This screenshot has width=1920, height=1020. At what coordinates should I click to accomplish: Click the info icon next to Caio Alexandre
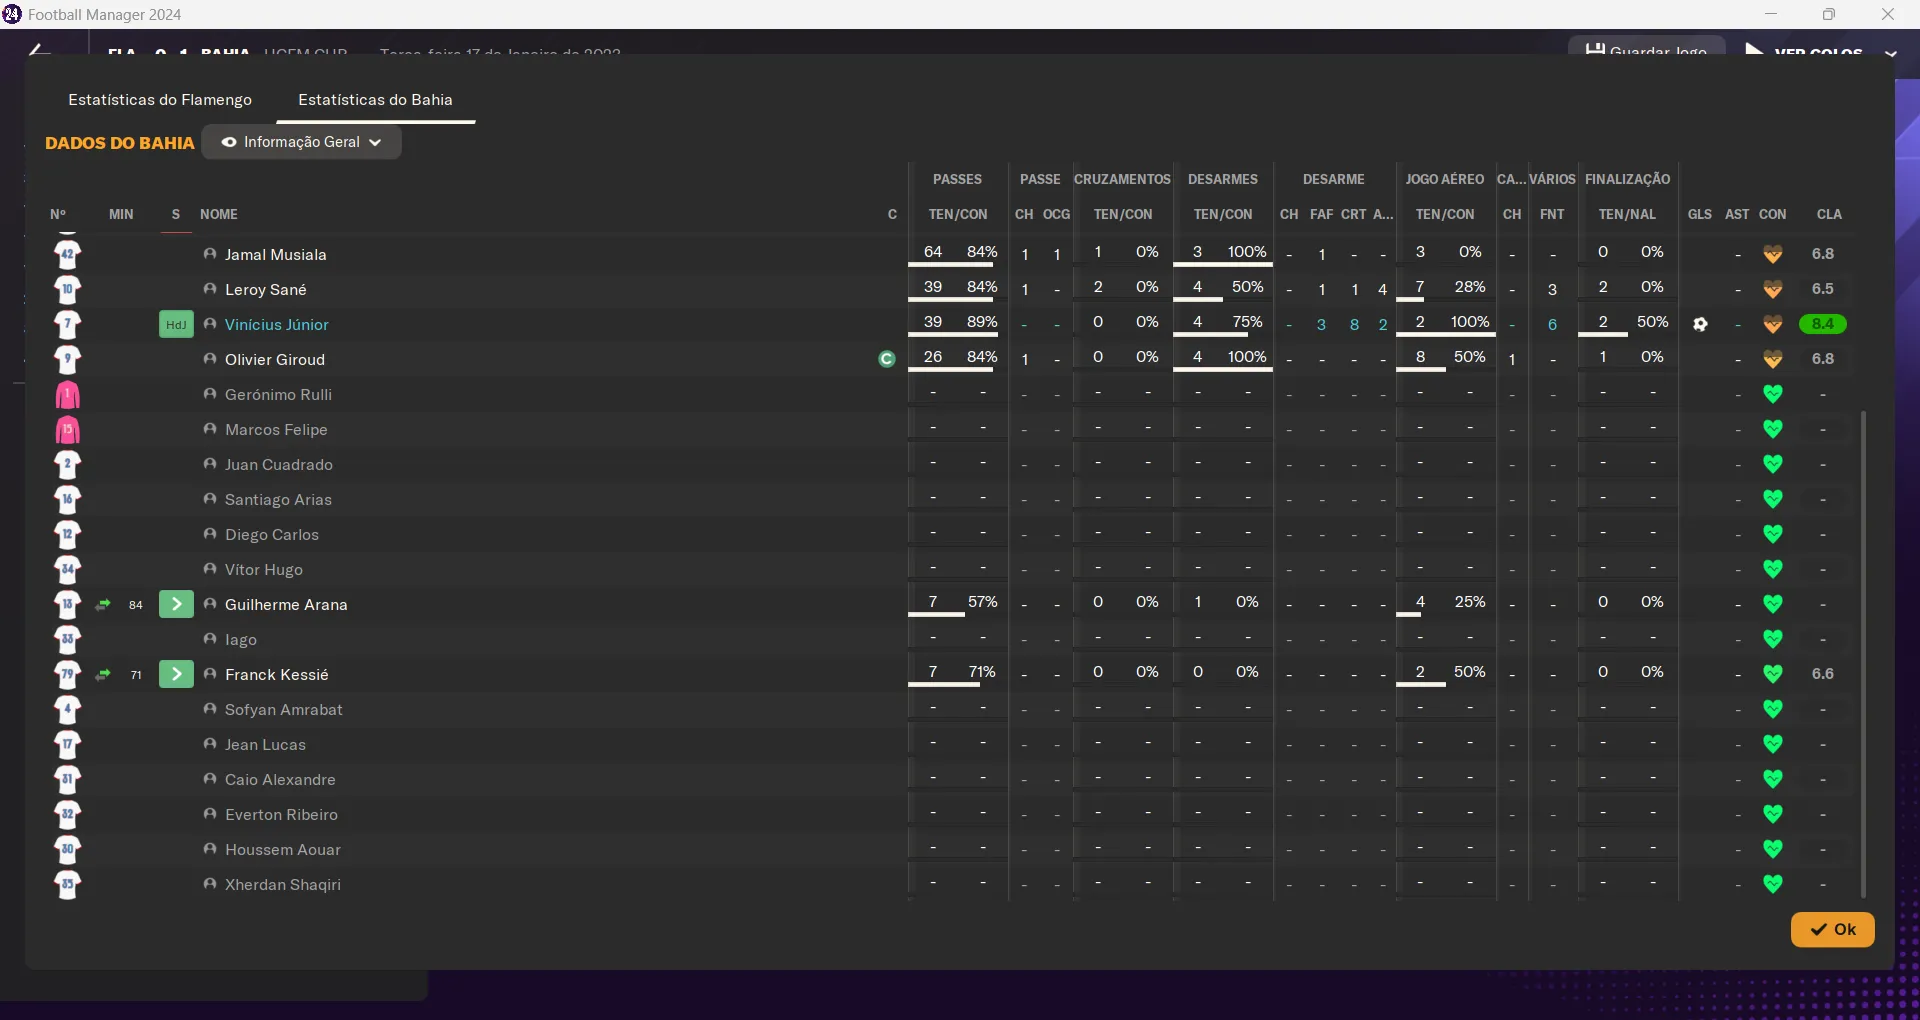(210, 779)
